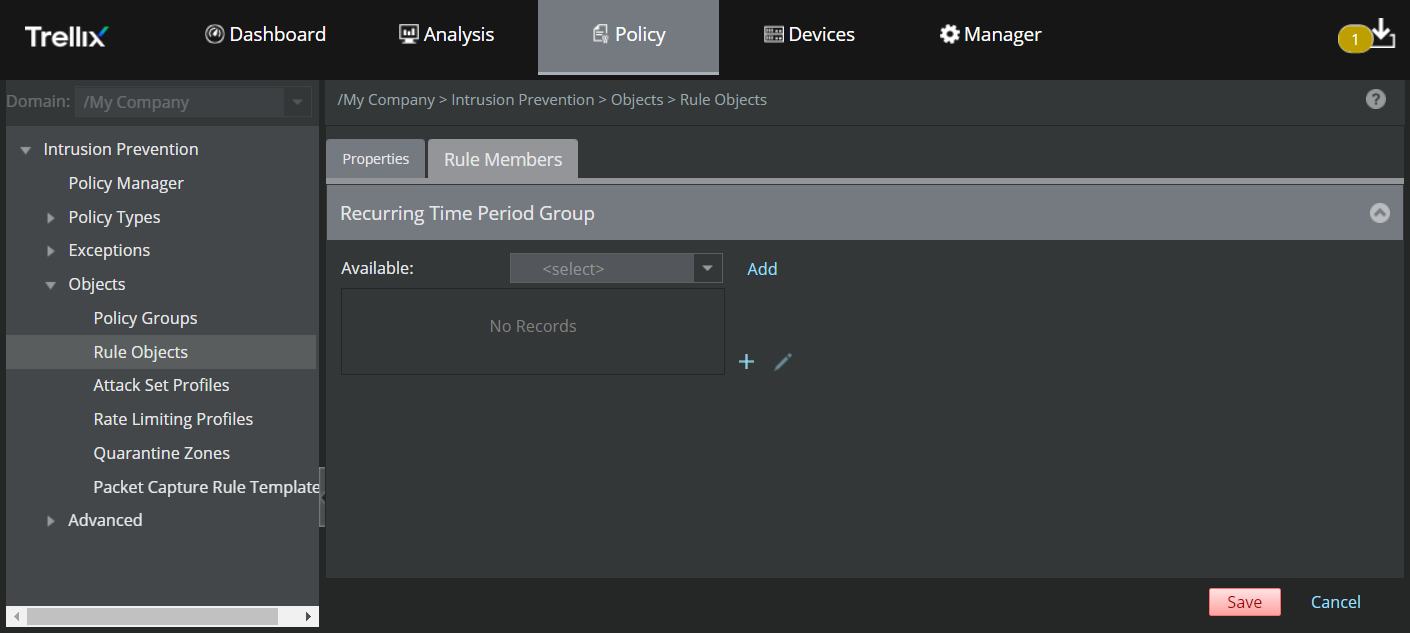The width and height of the screenshot is (1410, 633).
Task: Open the help question mark icon
Action: 1376,99
